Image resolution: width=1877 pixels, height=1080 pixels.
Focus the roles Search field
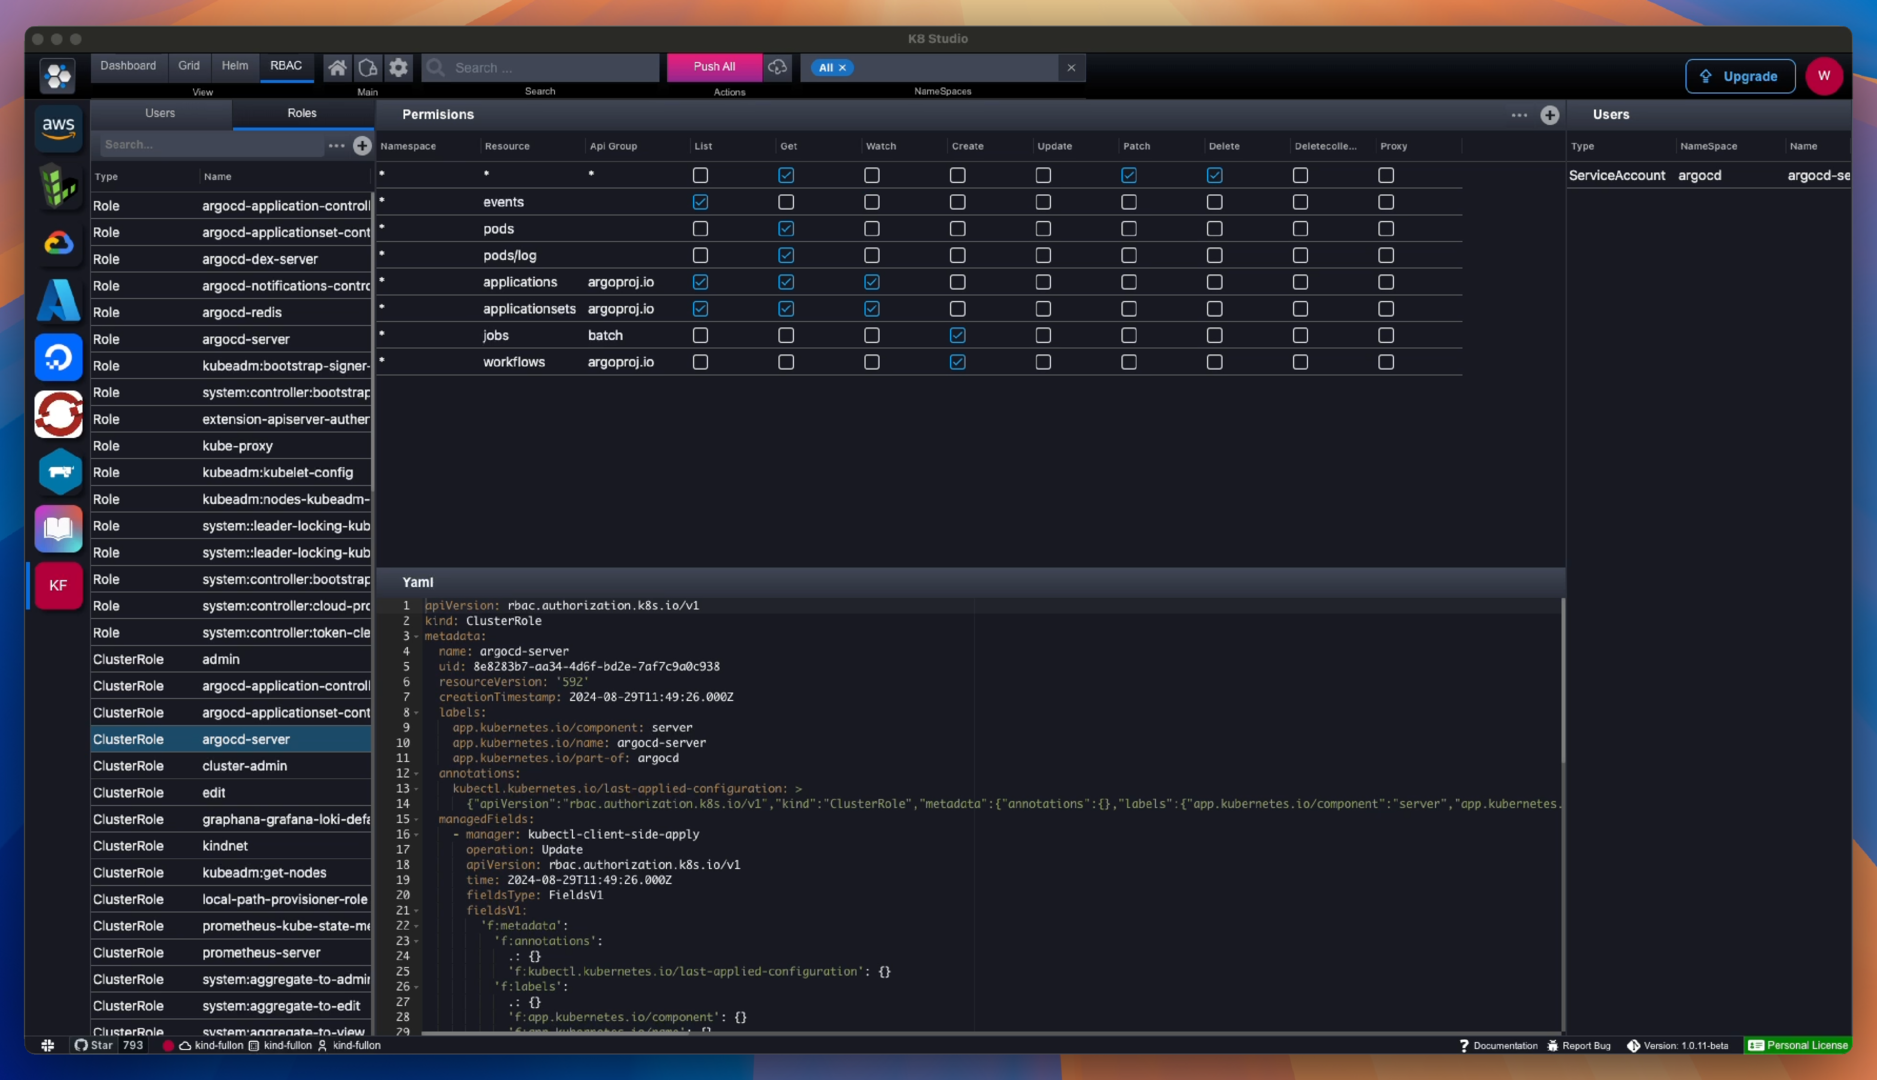(210, 146)
